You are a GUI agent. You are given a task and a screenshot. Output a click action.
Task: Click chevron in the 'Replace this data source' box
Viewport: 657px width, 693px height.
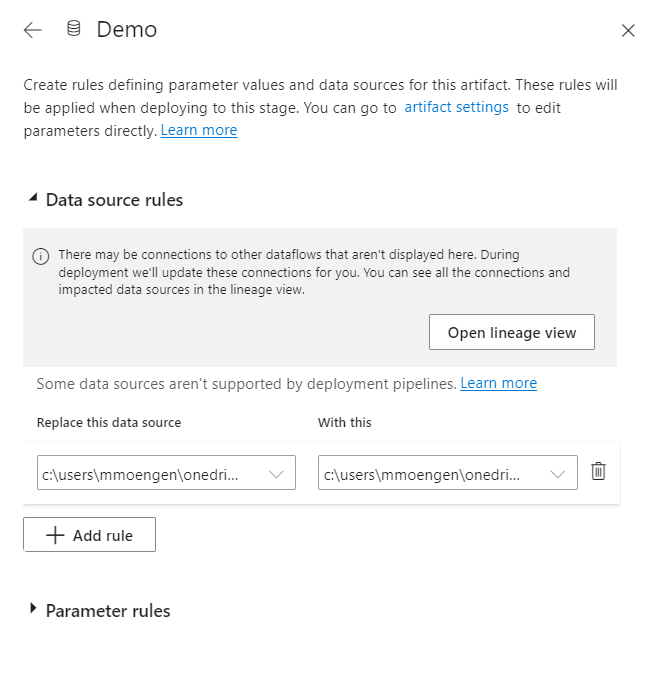pyautogui.click(x=277, y=474)
